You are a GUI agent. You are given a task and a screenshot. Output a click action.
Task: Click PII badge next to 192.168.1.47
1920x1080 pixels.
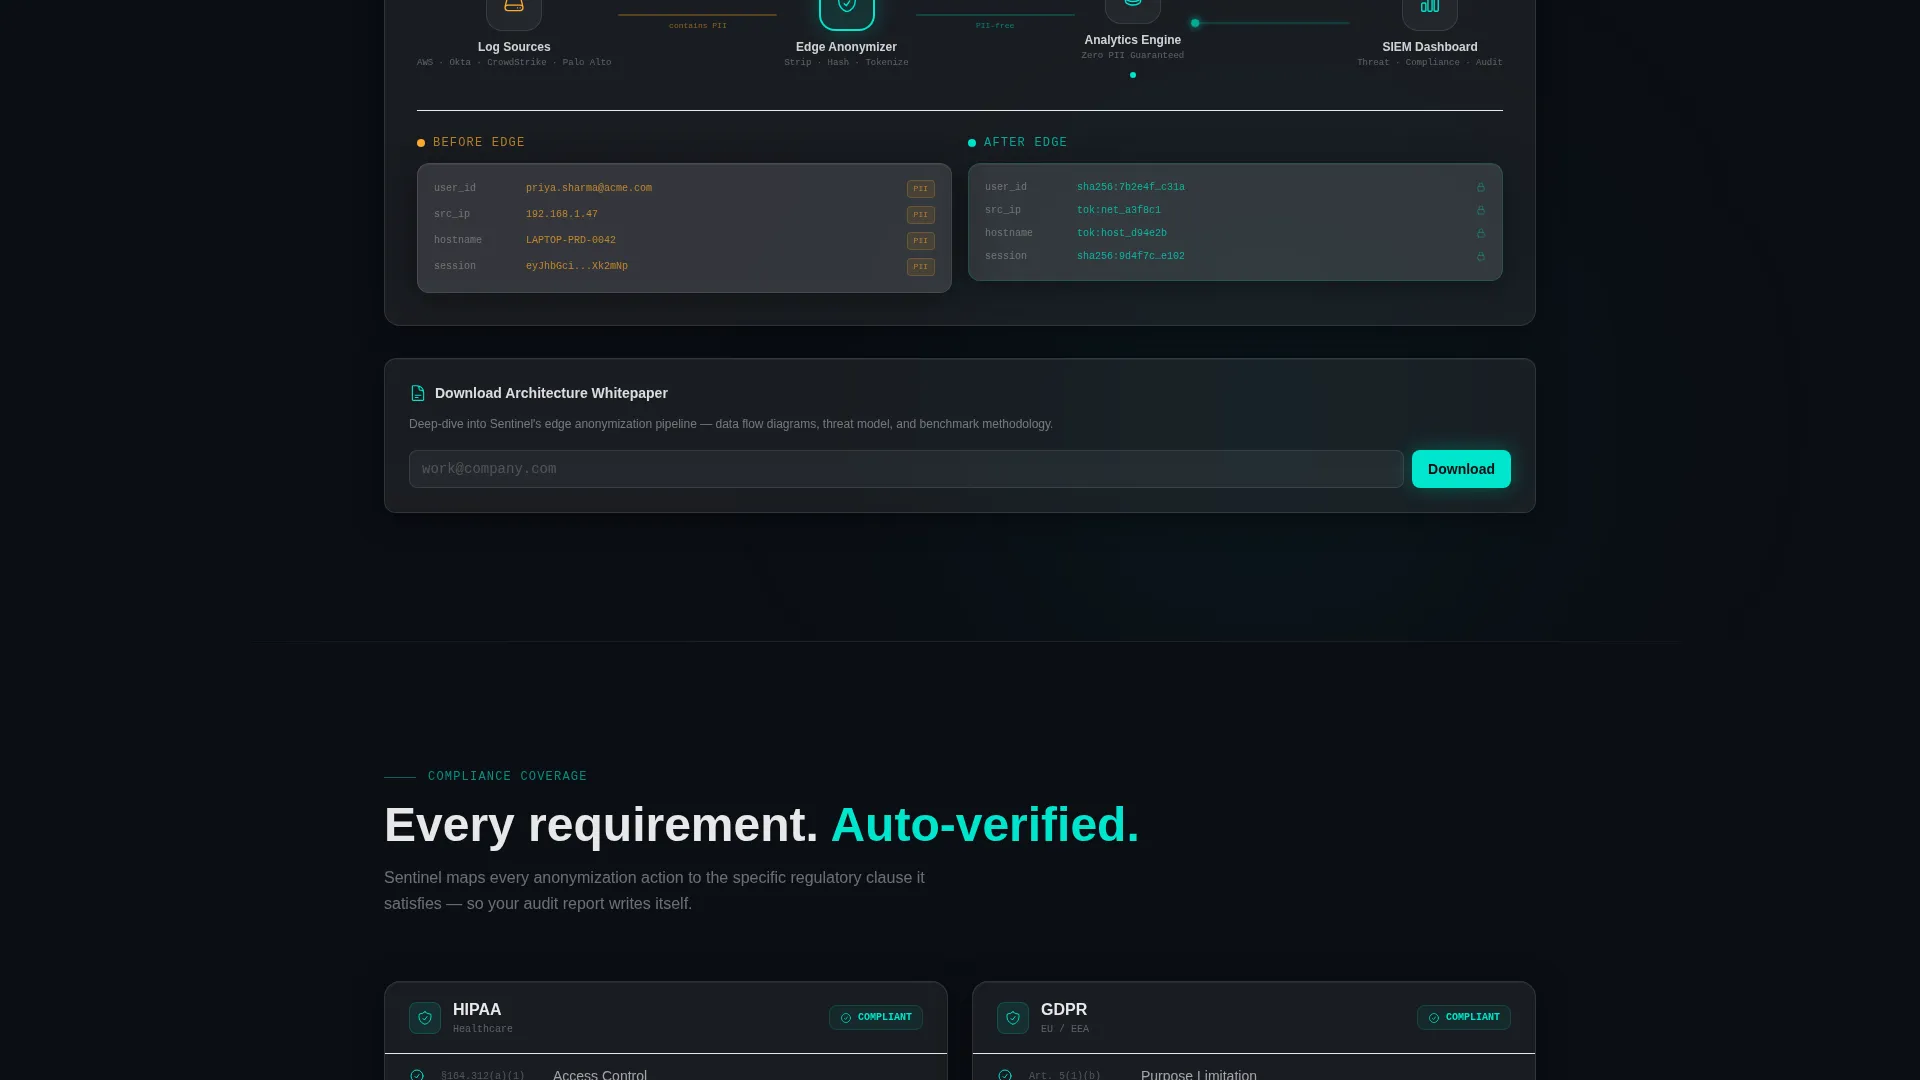click(x=921, y=215)
